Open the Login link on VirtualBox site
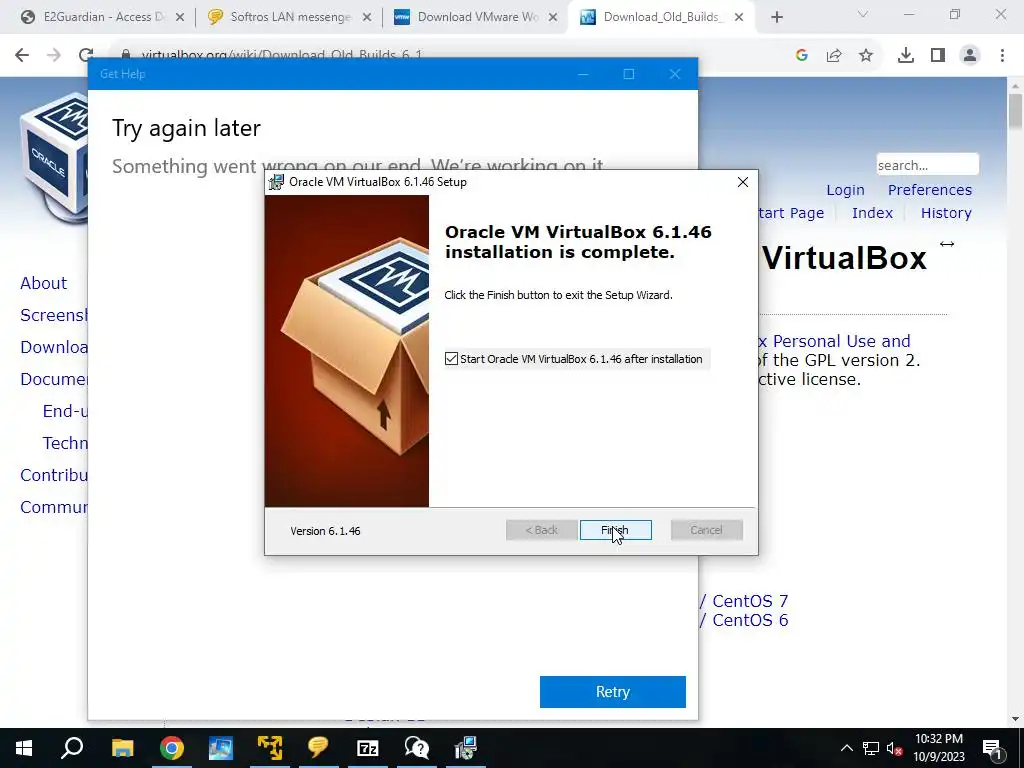Image resolution: width=1024 pixels, height=768 pixels. pyautogui.click(x=845, y=190)
